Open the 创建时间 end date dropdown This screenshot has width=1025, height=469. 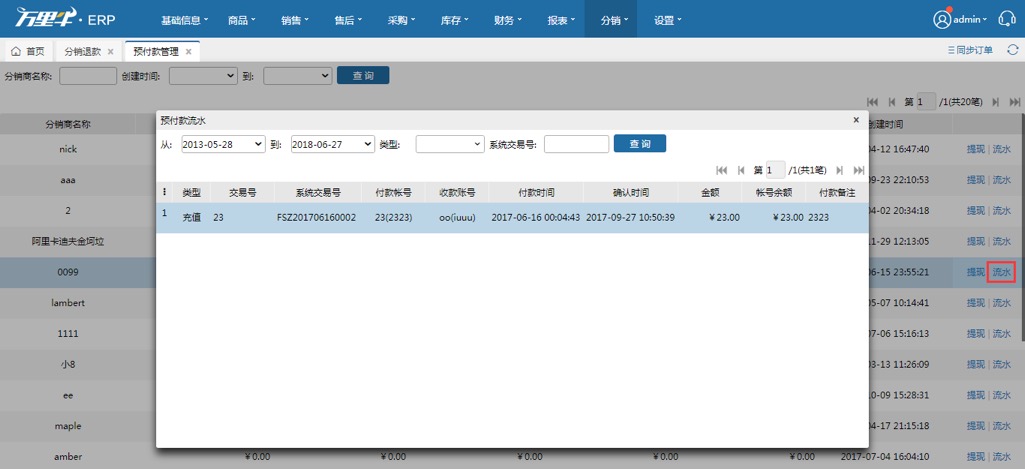(x=298, y=76)
